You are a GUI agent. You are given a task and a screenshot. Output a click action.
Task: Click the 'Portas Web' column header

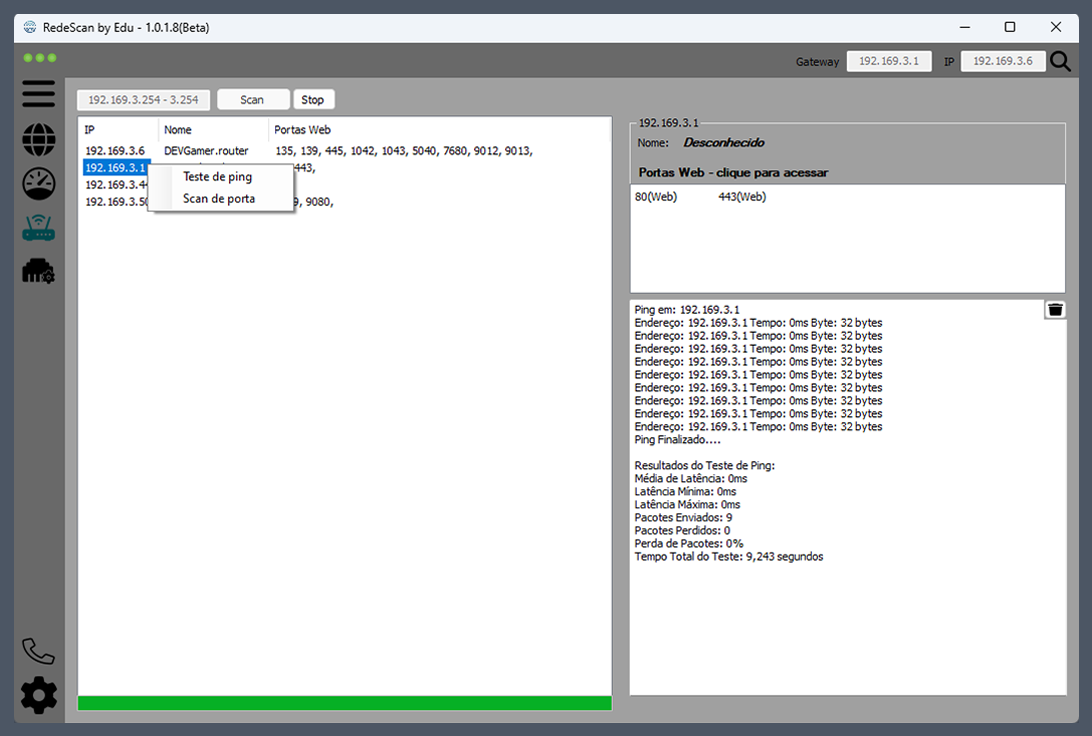coord(302,130)
